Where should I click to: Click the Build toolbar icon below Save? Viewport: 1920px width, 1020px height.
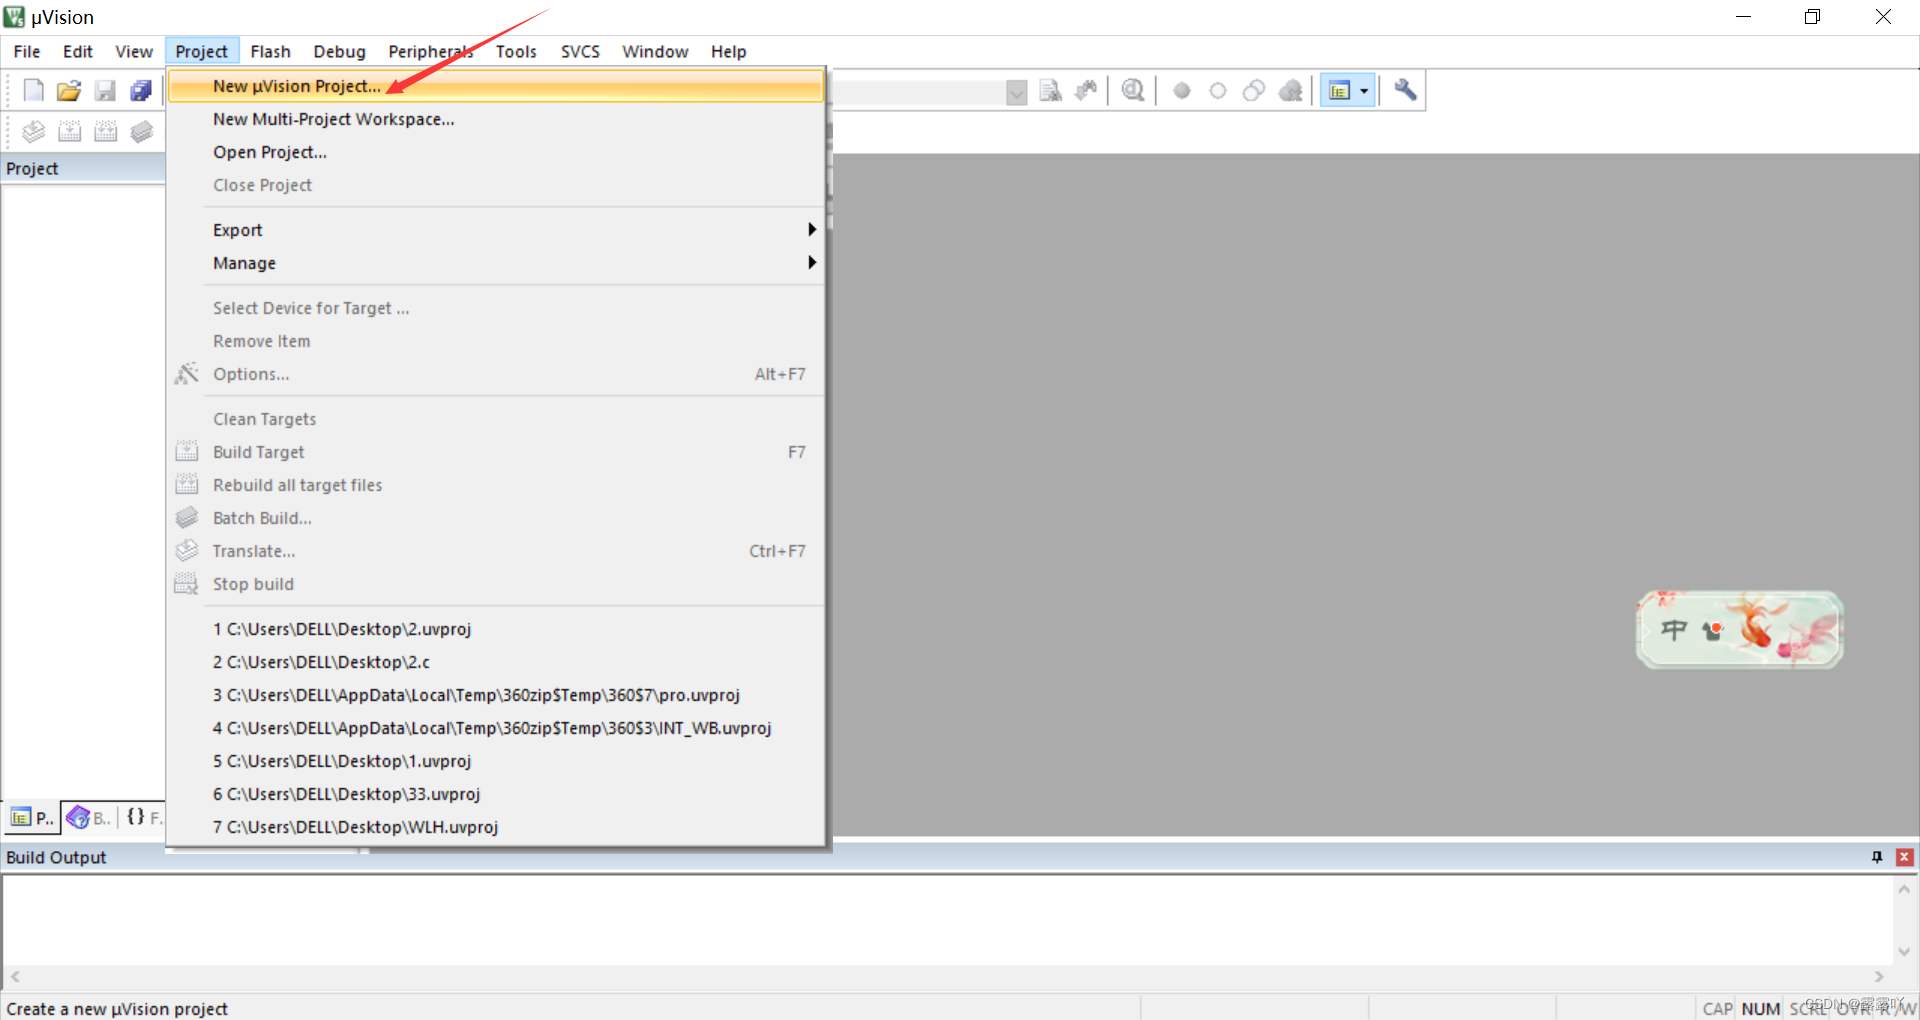(70, 131)
